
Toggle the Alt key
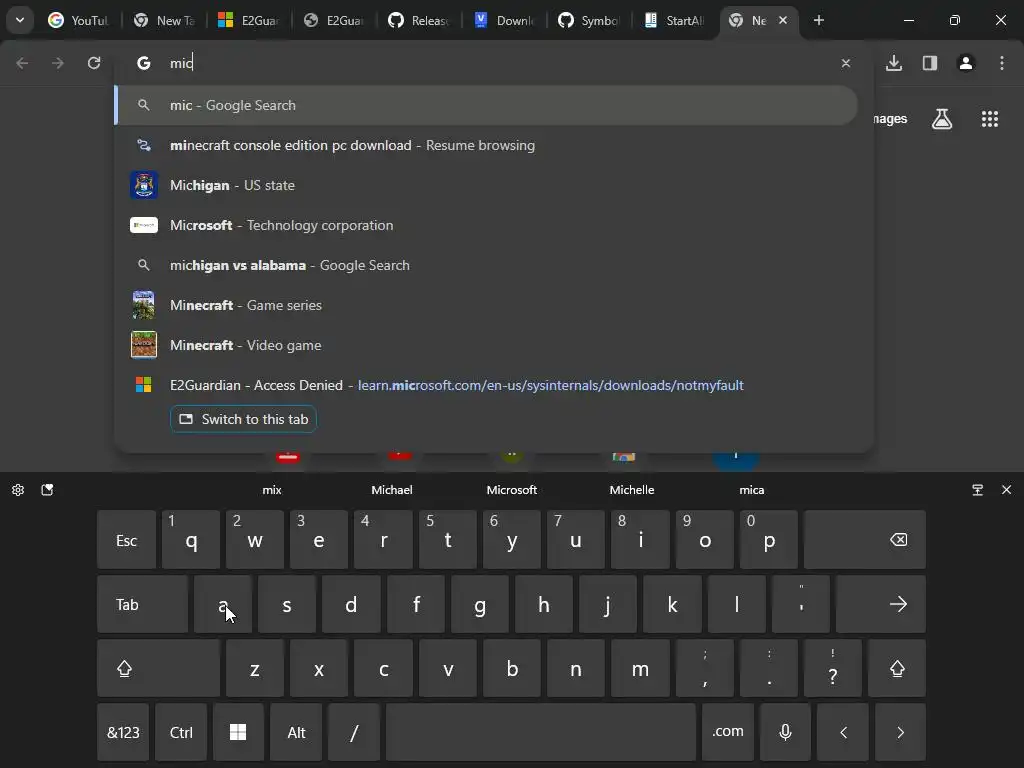point(296,732)
